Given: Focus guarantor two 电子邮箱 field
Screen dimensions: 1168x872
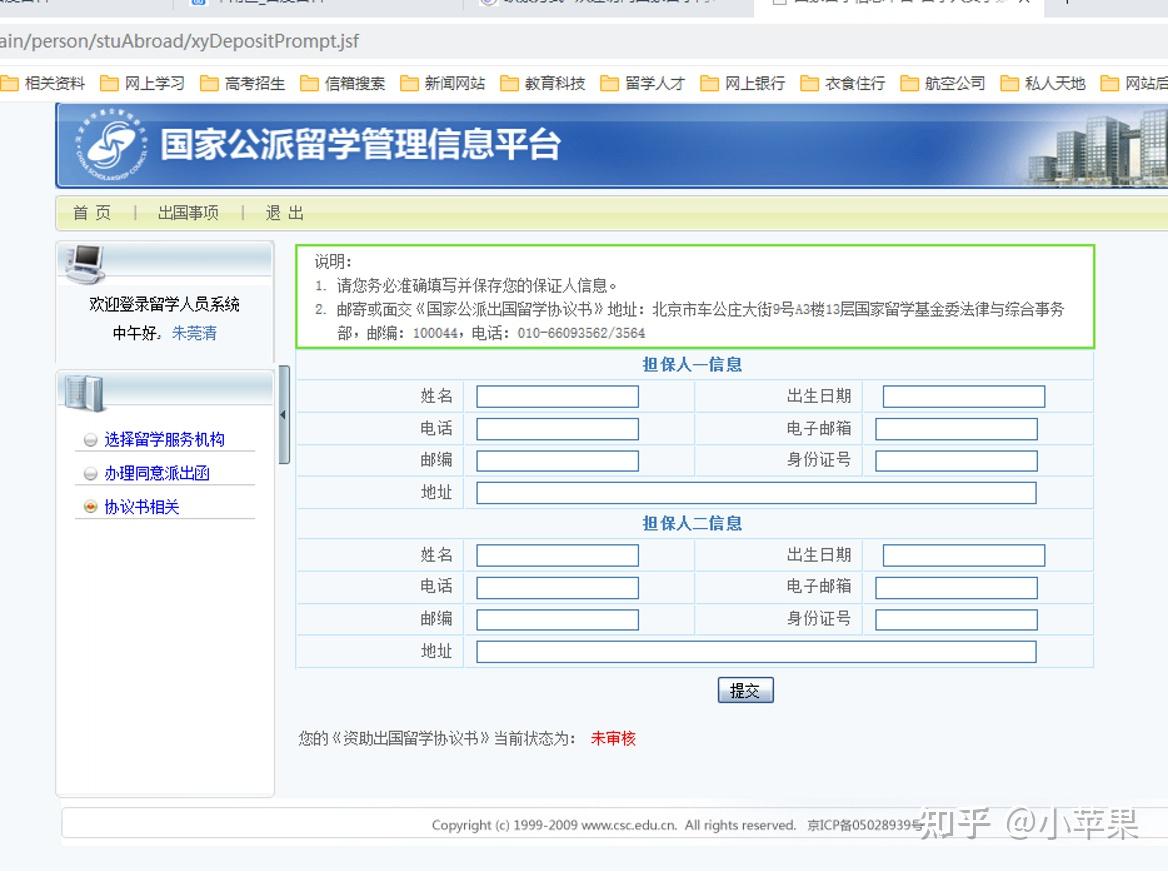Looking at the screenshot, I should click(x=956, y=588).
